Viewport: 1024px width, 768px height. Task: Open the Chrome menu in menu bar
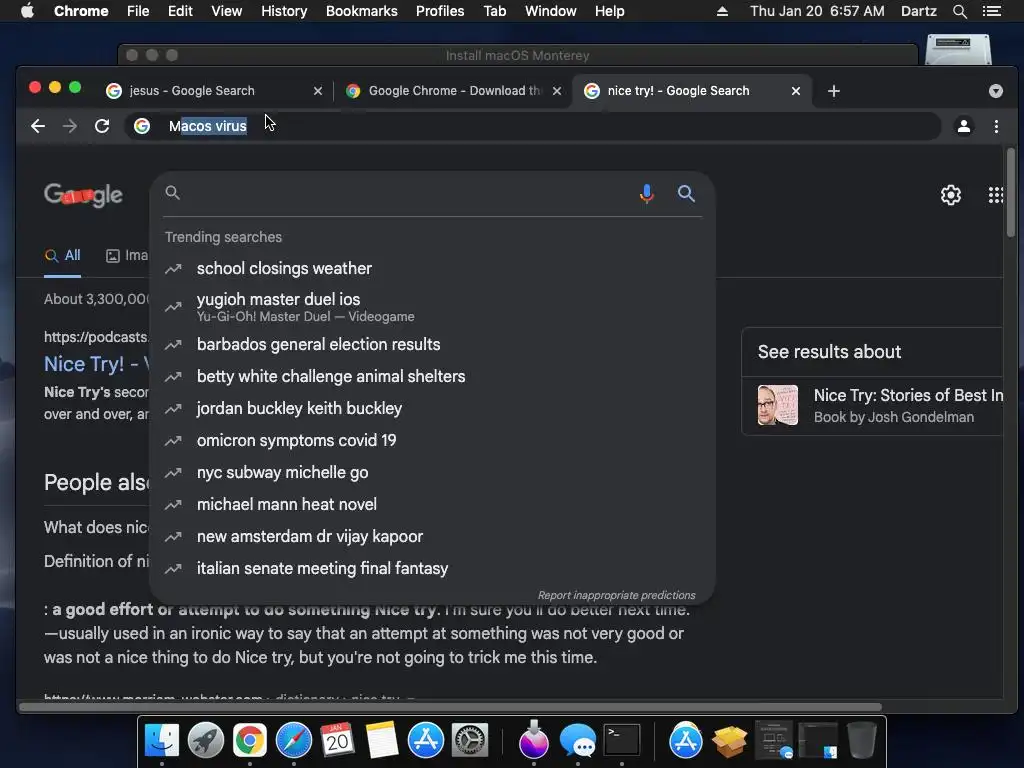pyautogui.click(x=81, y=11)
